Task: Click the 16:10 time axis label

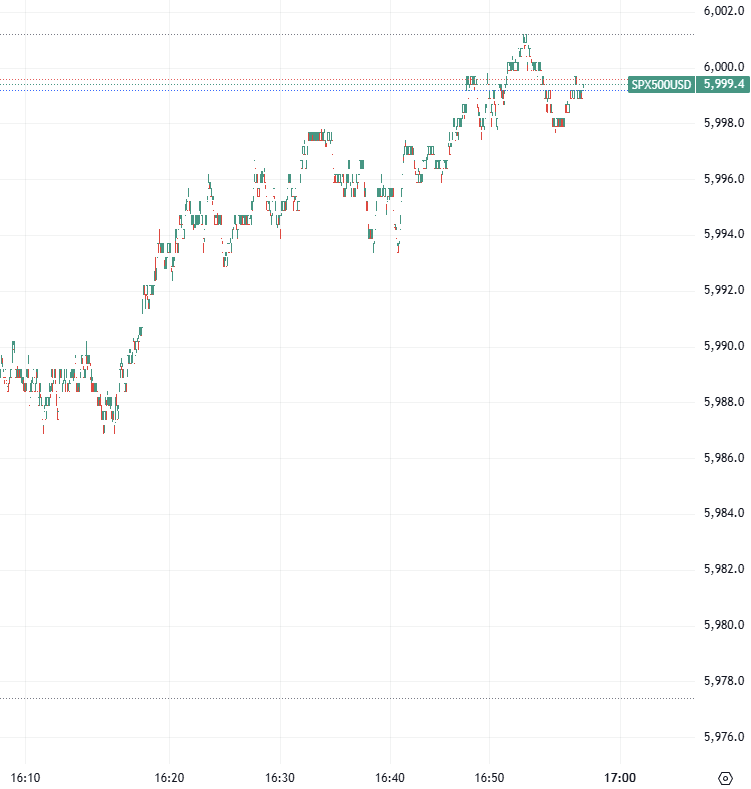Action: [25, 777]
